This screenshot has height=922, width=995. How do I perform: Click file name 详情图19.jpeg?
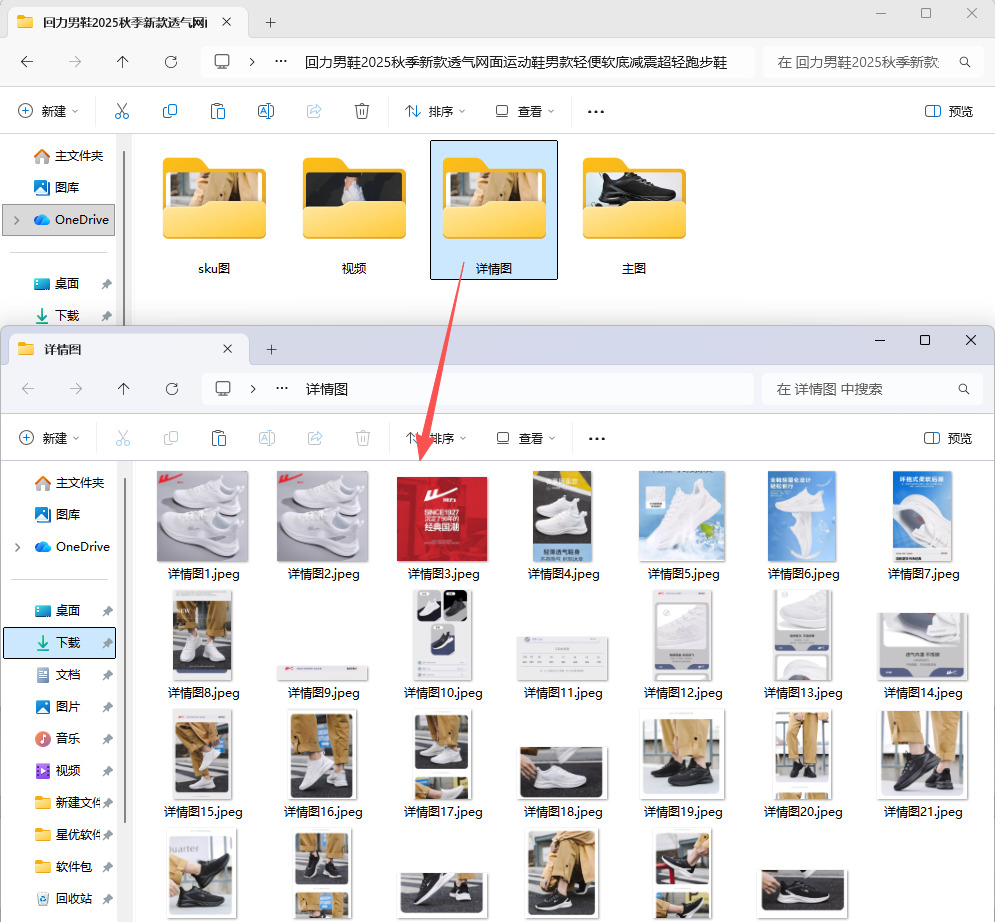click(x=683, y=812)
